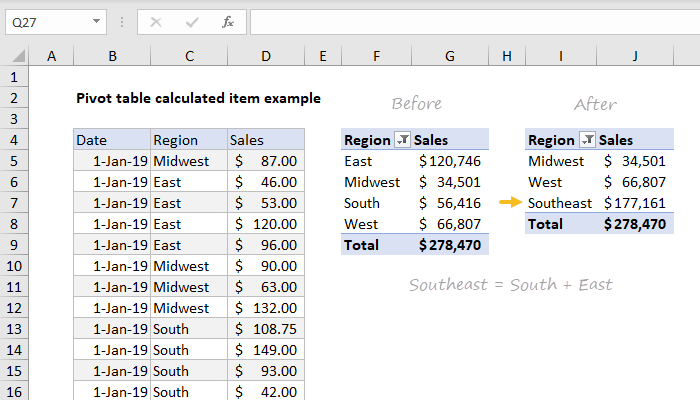700x400 pixels.
Task: Click 'Midwest' in the After pivot table
Action: (556, 161)
